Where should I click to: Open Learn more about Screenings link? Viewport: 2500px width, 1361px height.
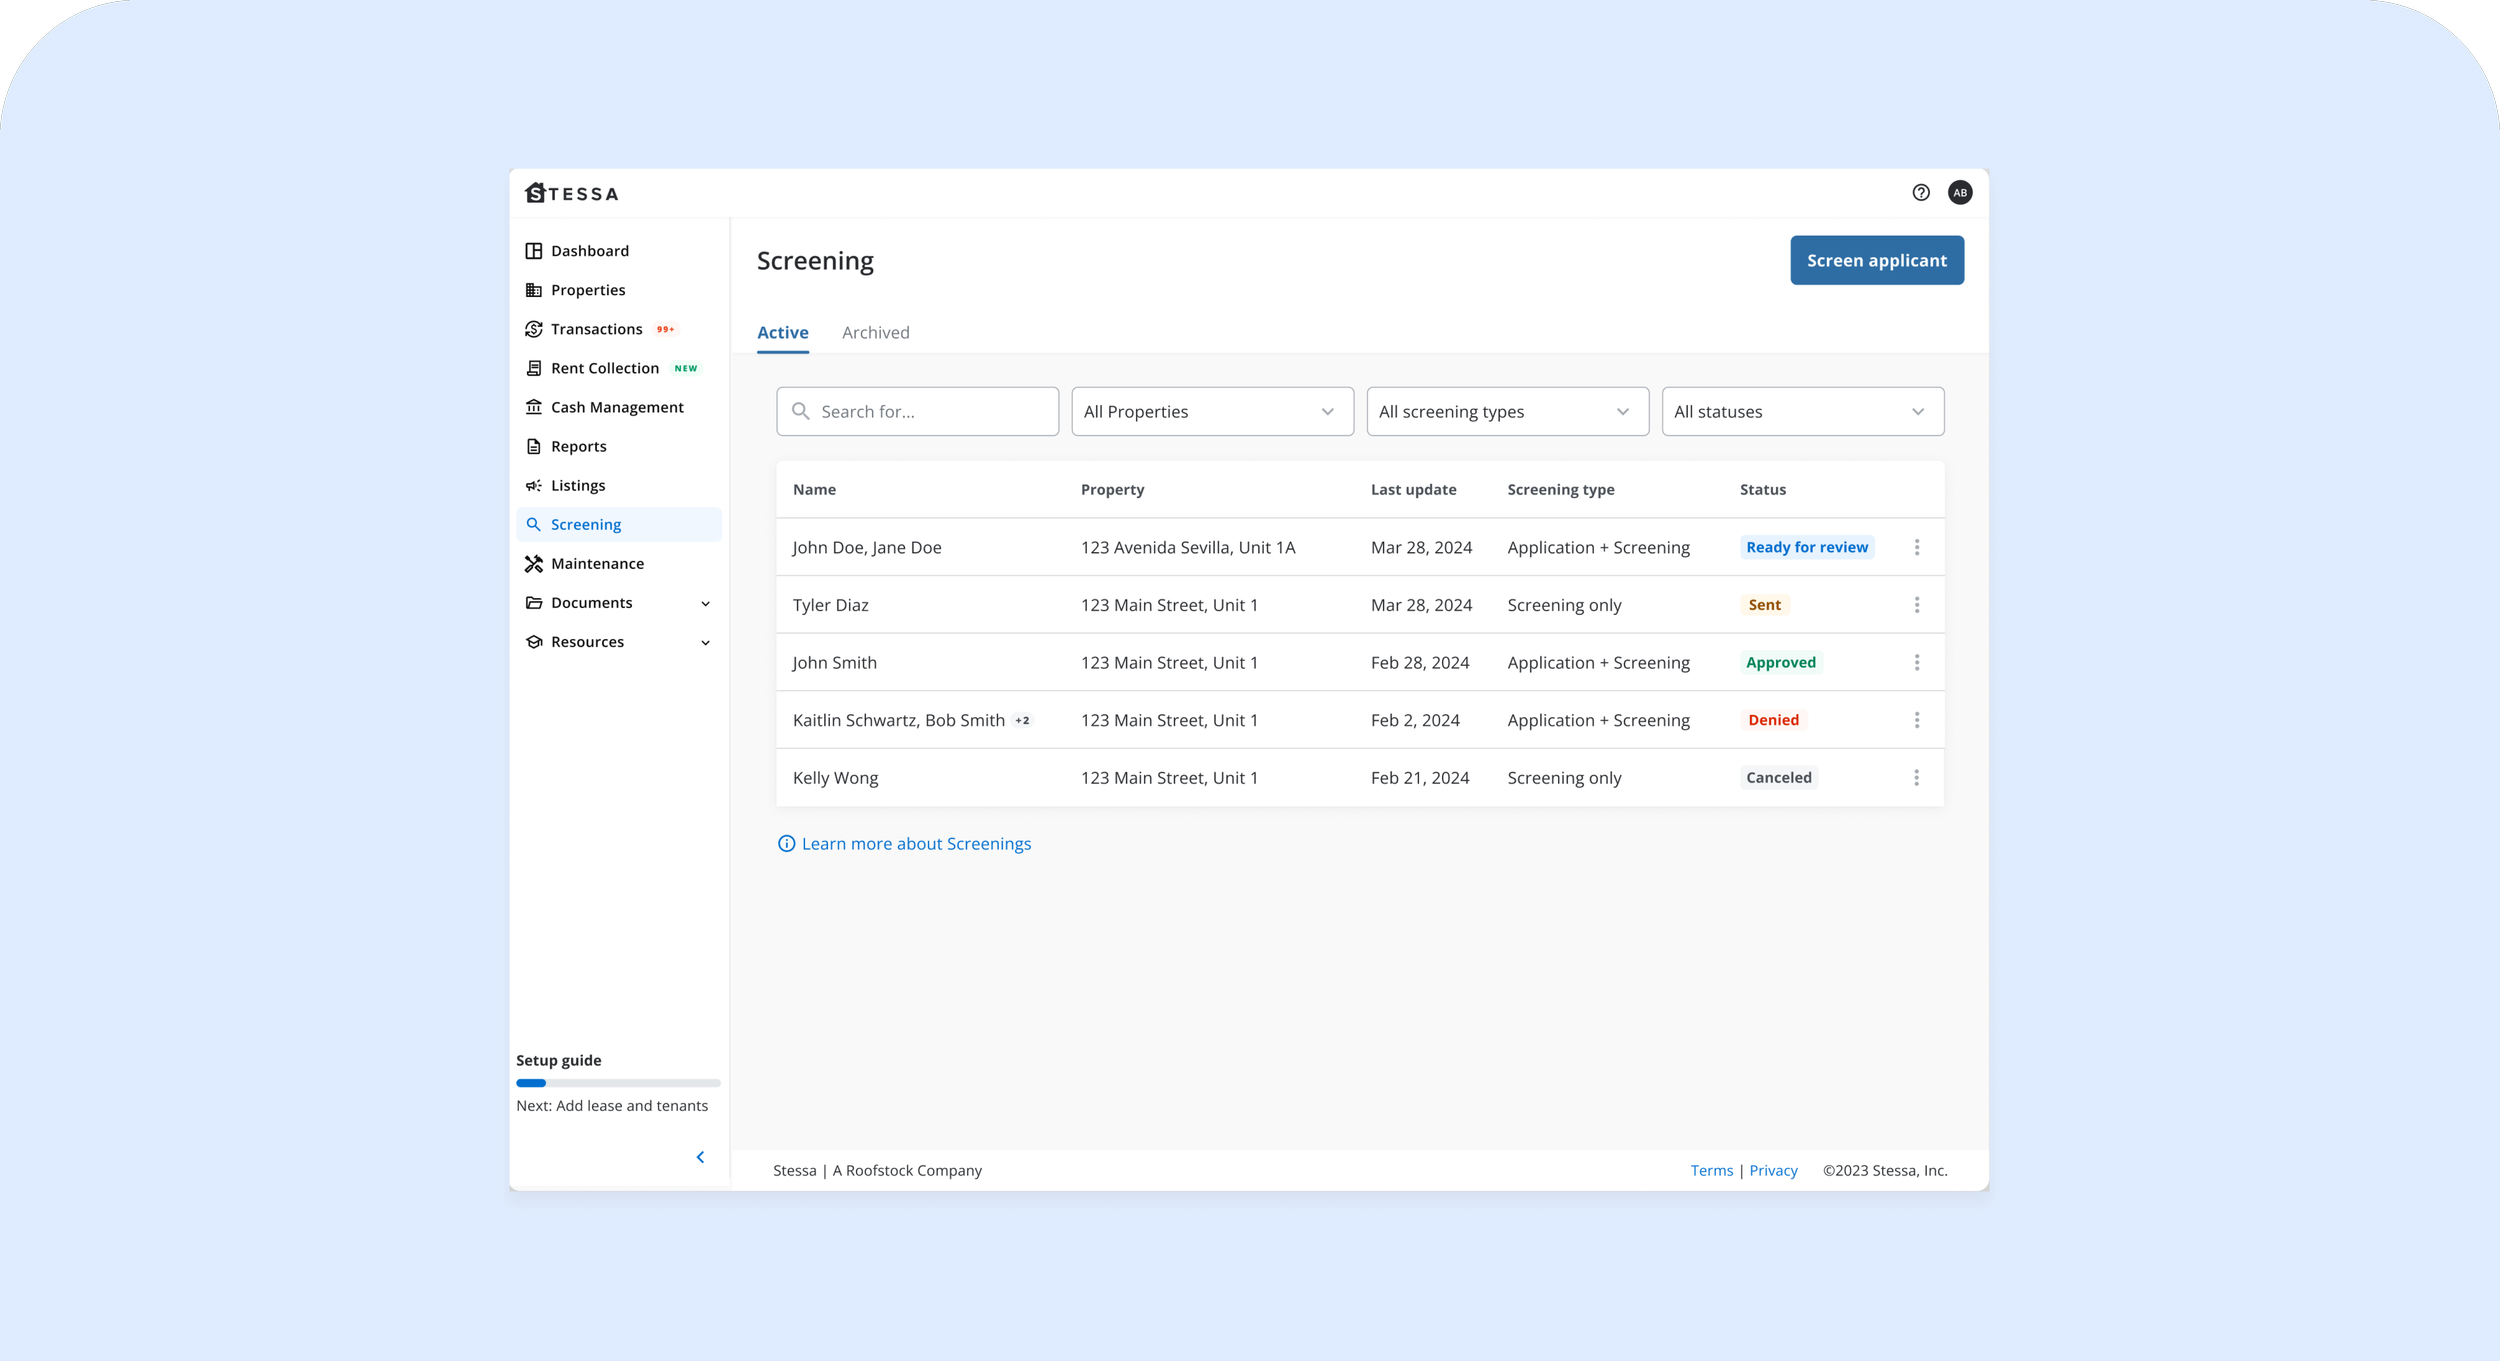(915, 844)
